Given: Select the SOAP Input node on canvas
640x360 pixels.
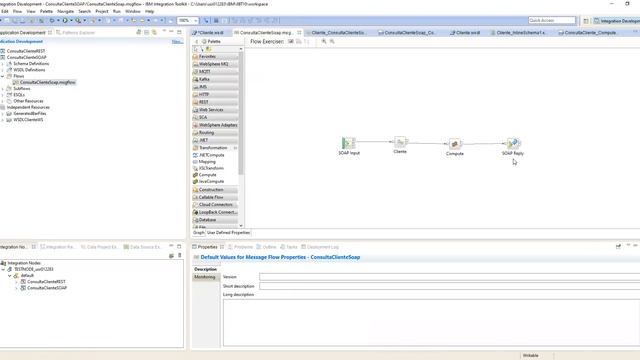Looking at the screenshot, I should tap(349, 143).
